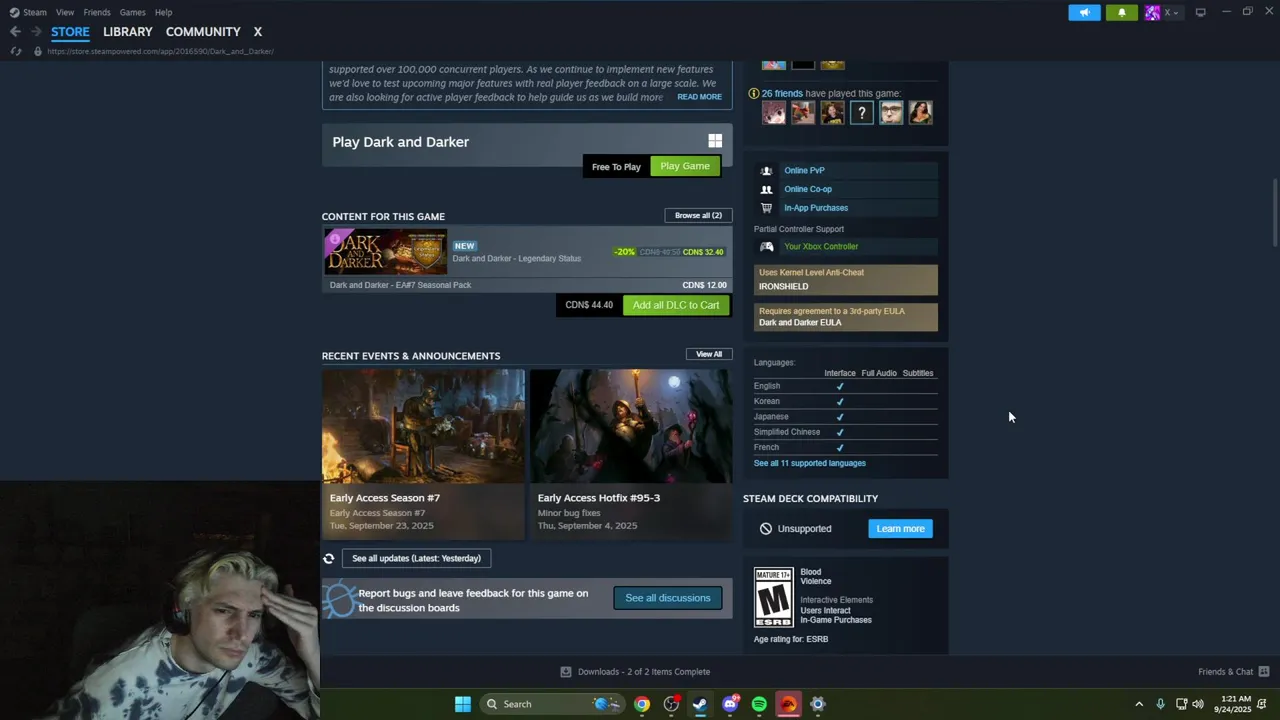Open the Games menu
Viewport: 1280px width, 720px height.
[132, 12]
